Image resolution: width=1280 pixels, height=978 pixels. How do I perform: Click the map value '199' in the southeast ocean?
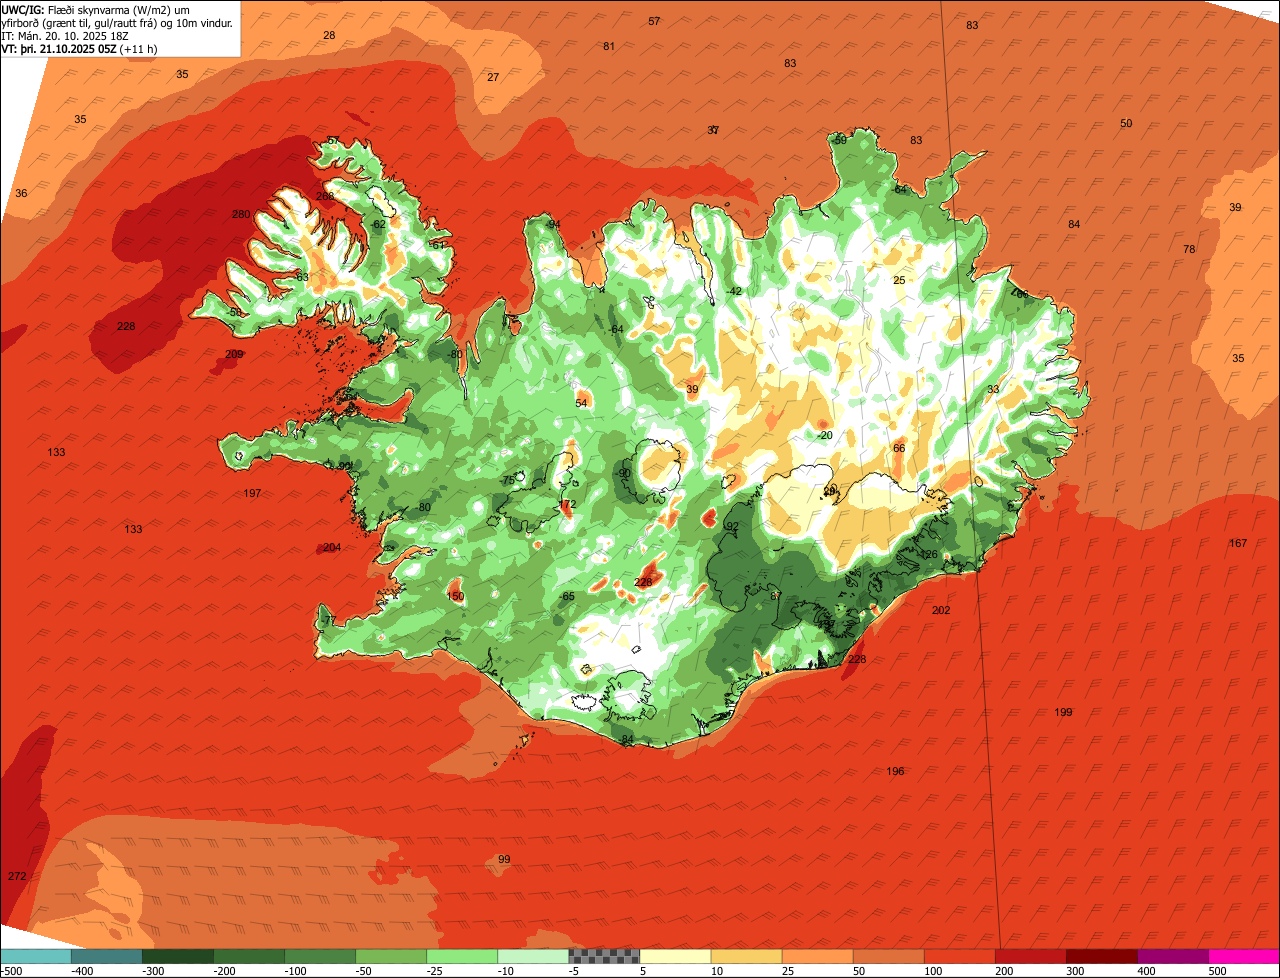click(1064, 712)
